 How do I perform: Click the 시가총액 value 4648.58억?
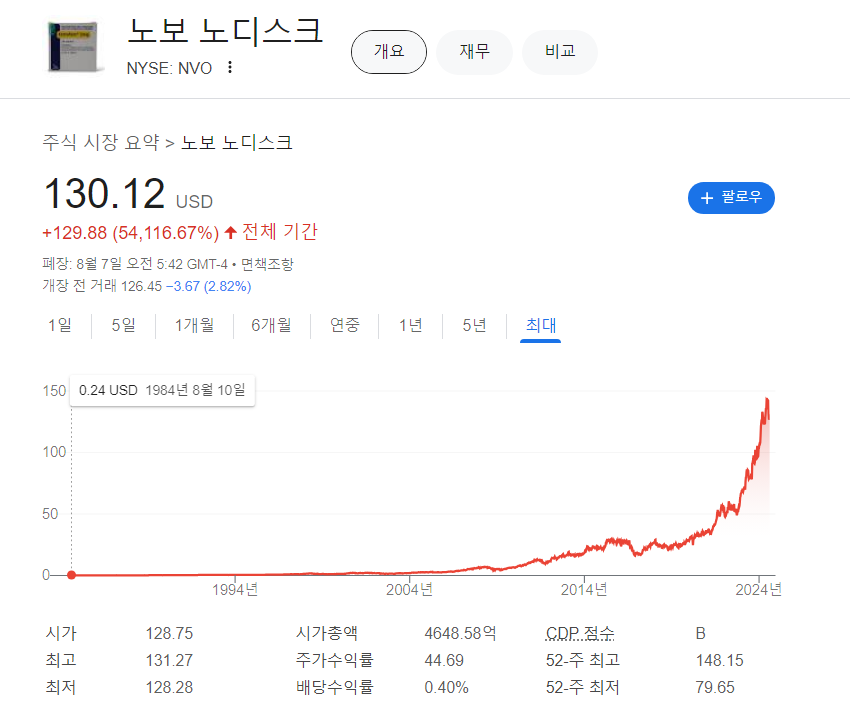460,633
